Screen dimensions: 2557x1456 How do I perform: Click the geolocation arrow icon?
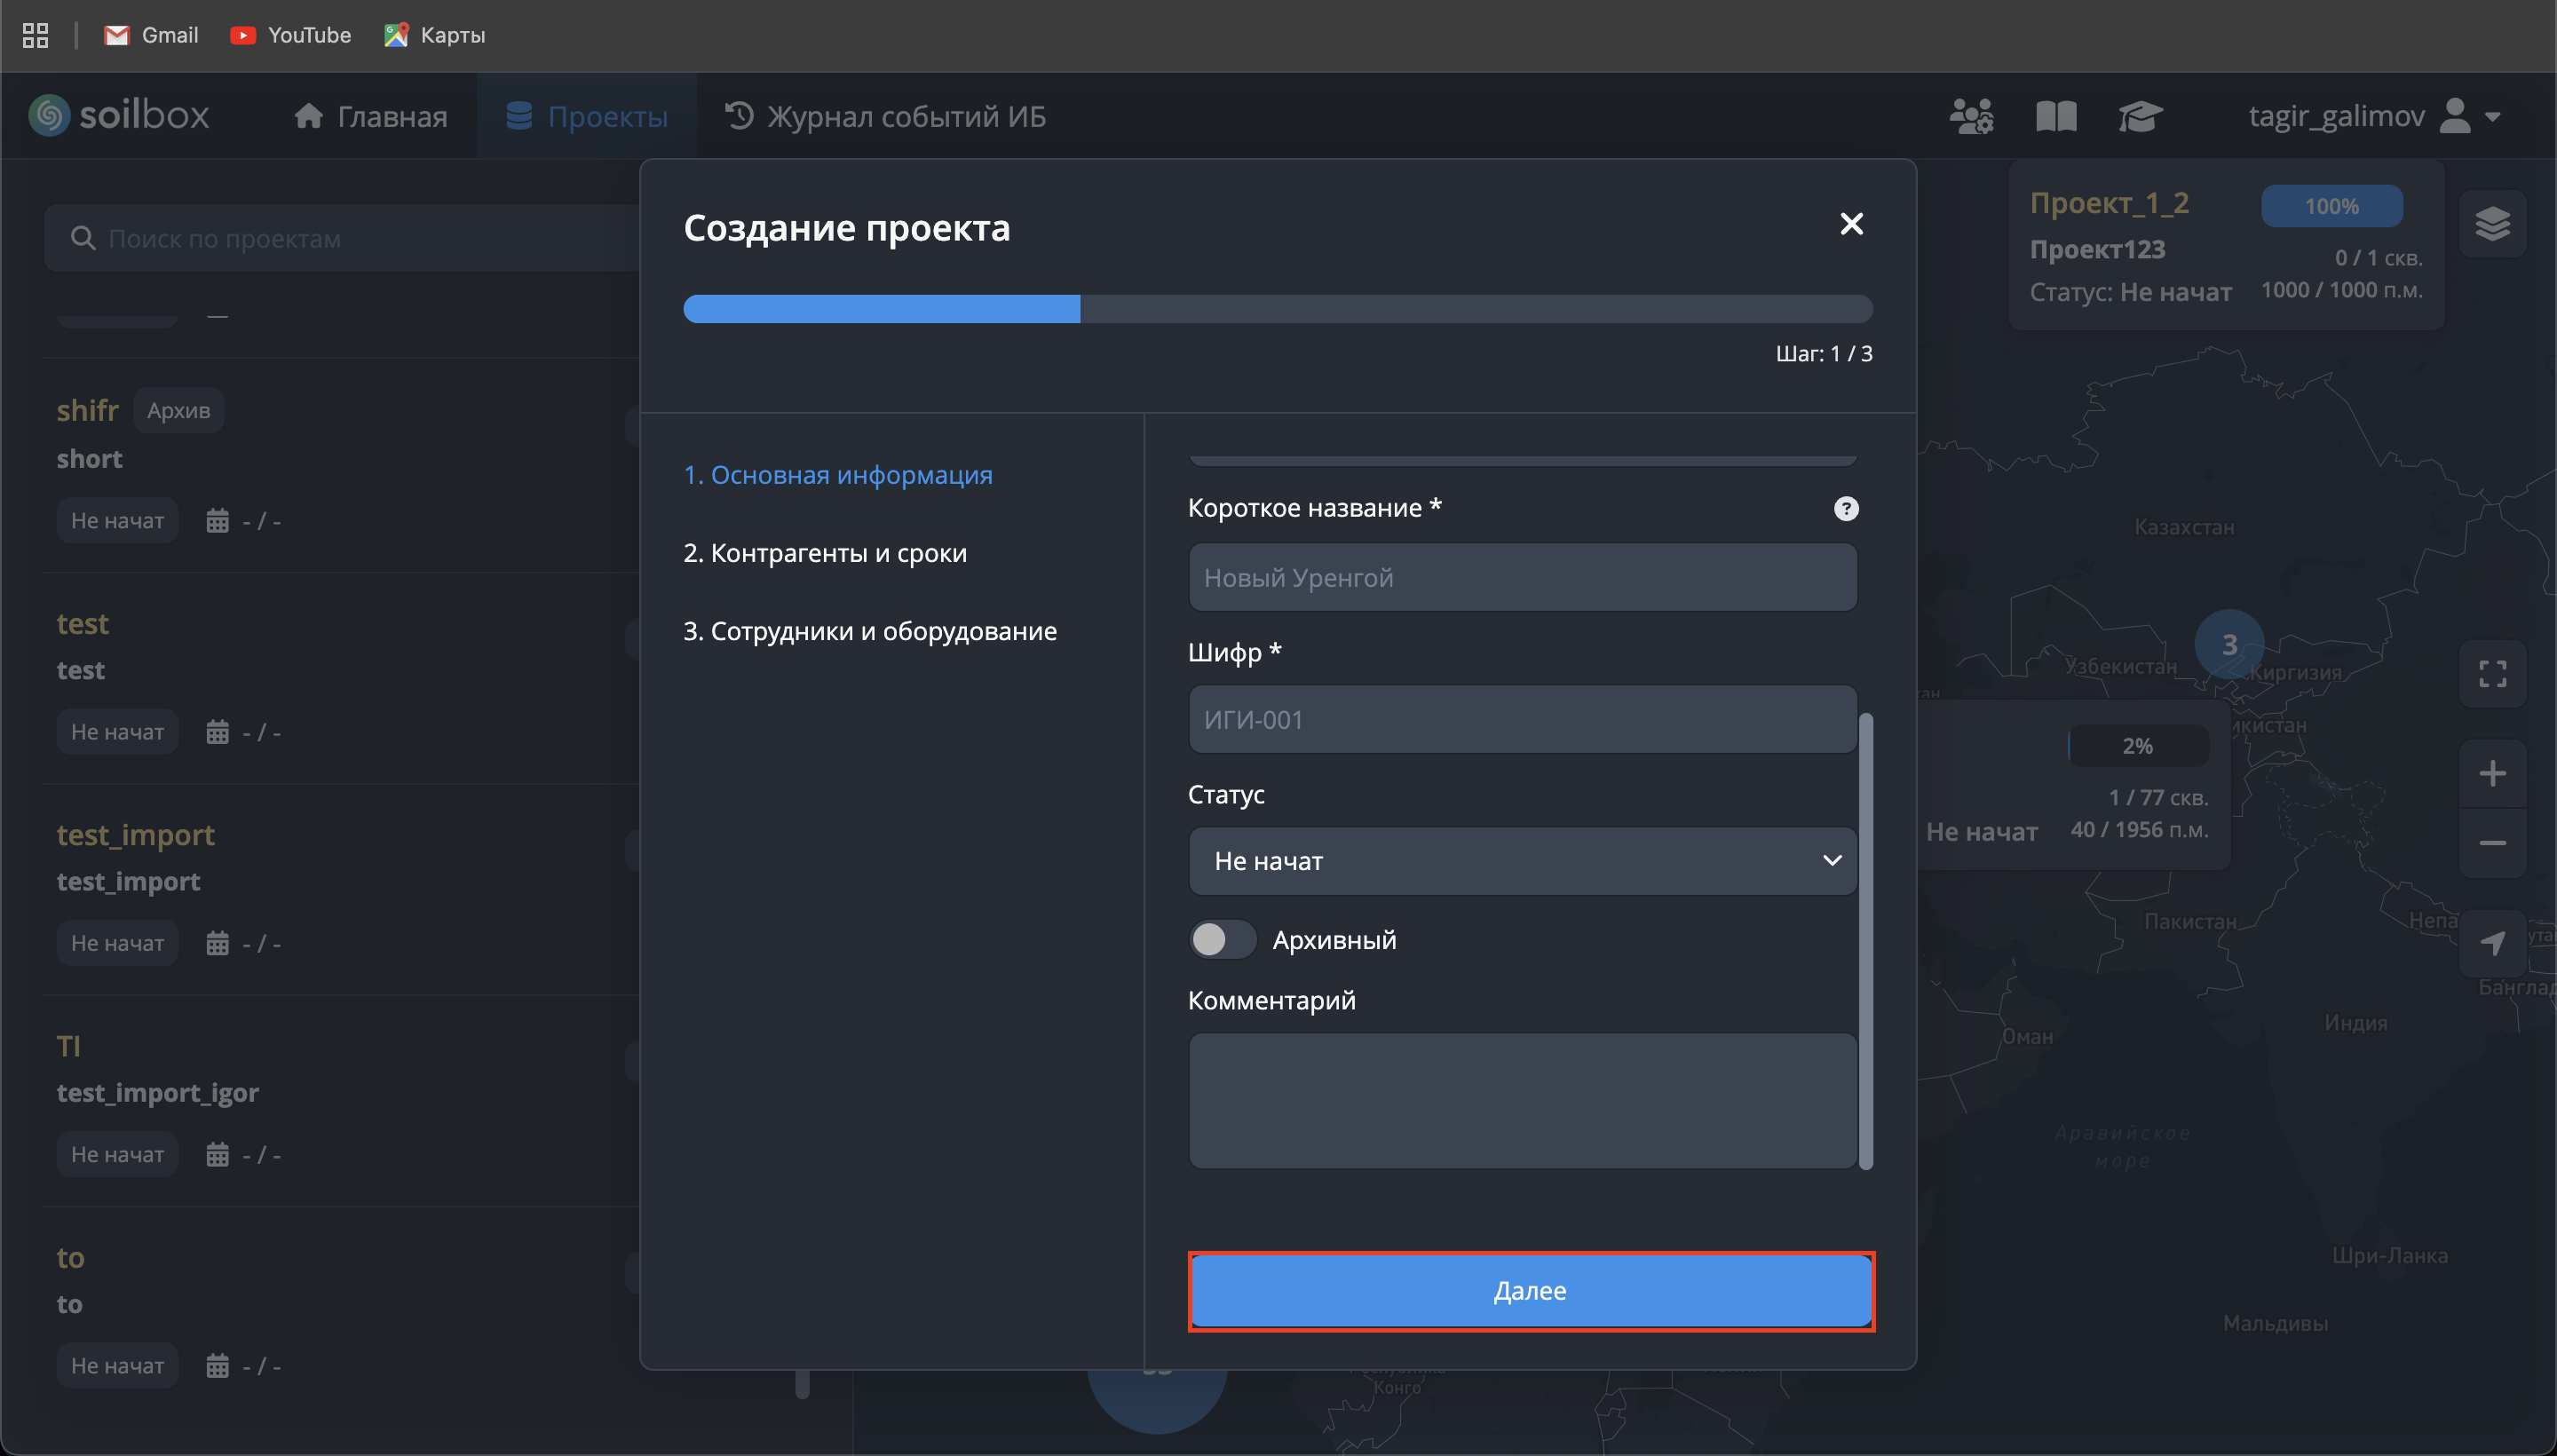[x=2492, y=942]
